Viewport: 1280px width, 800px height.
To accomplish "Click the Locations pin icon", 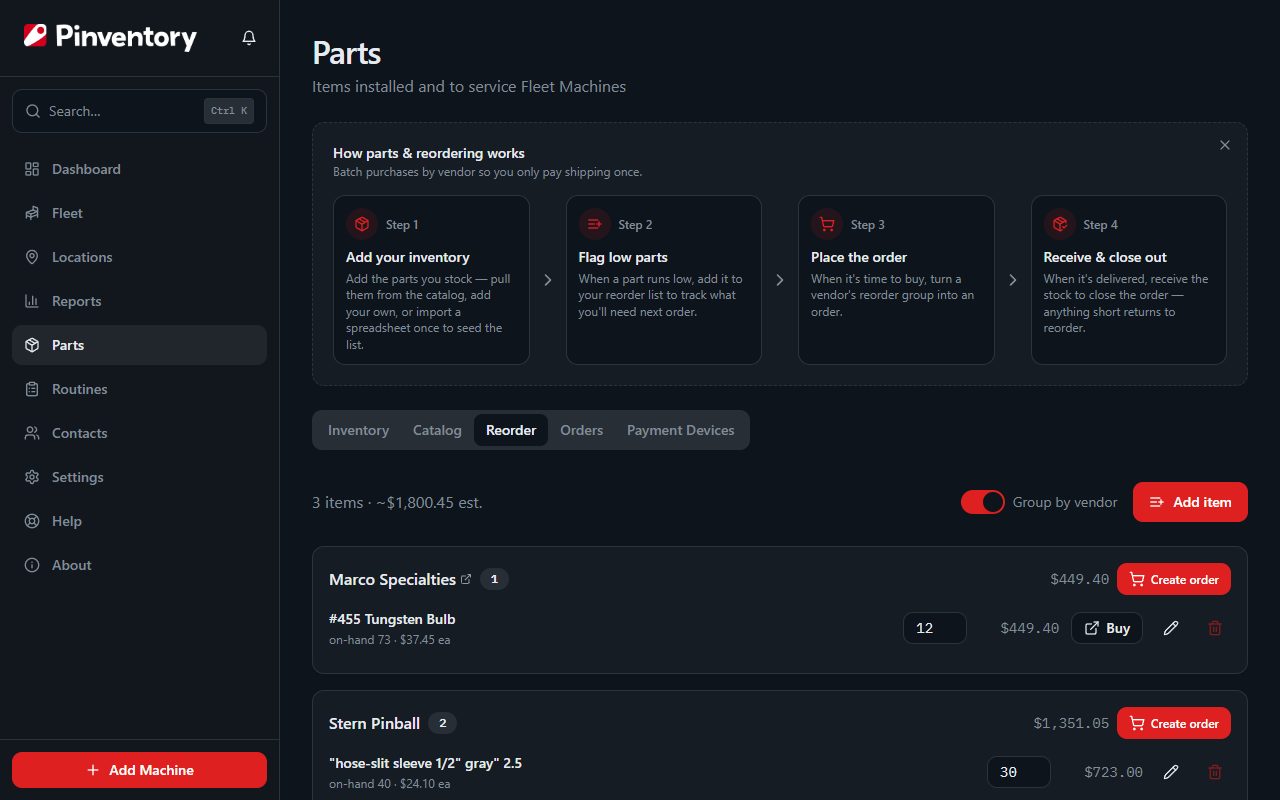I will click(32, 257).
